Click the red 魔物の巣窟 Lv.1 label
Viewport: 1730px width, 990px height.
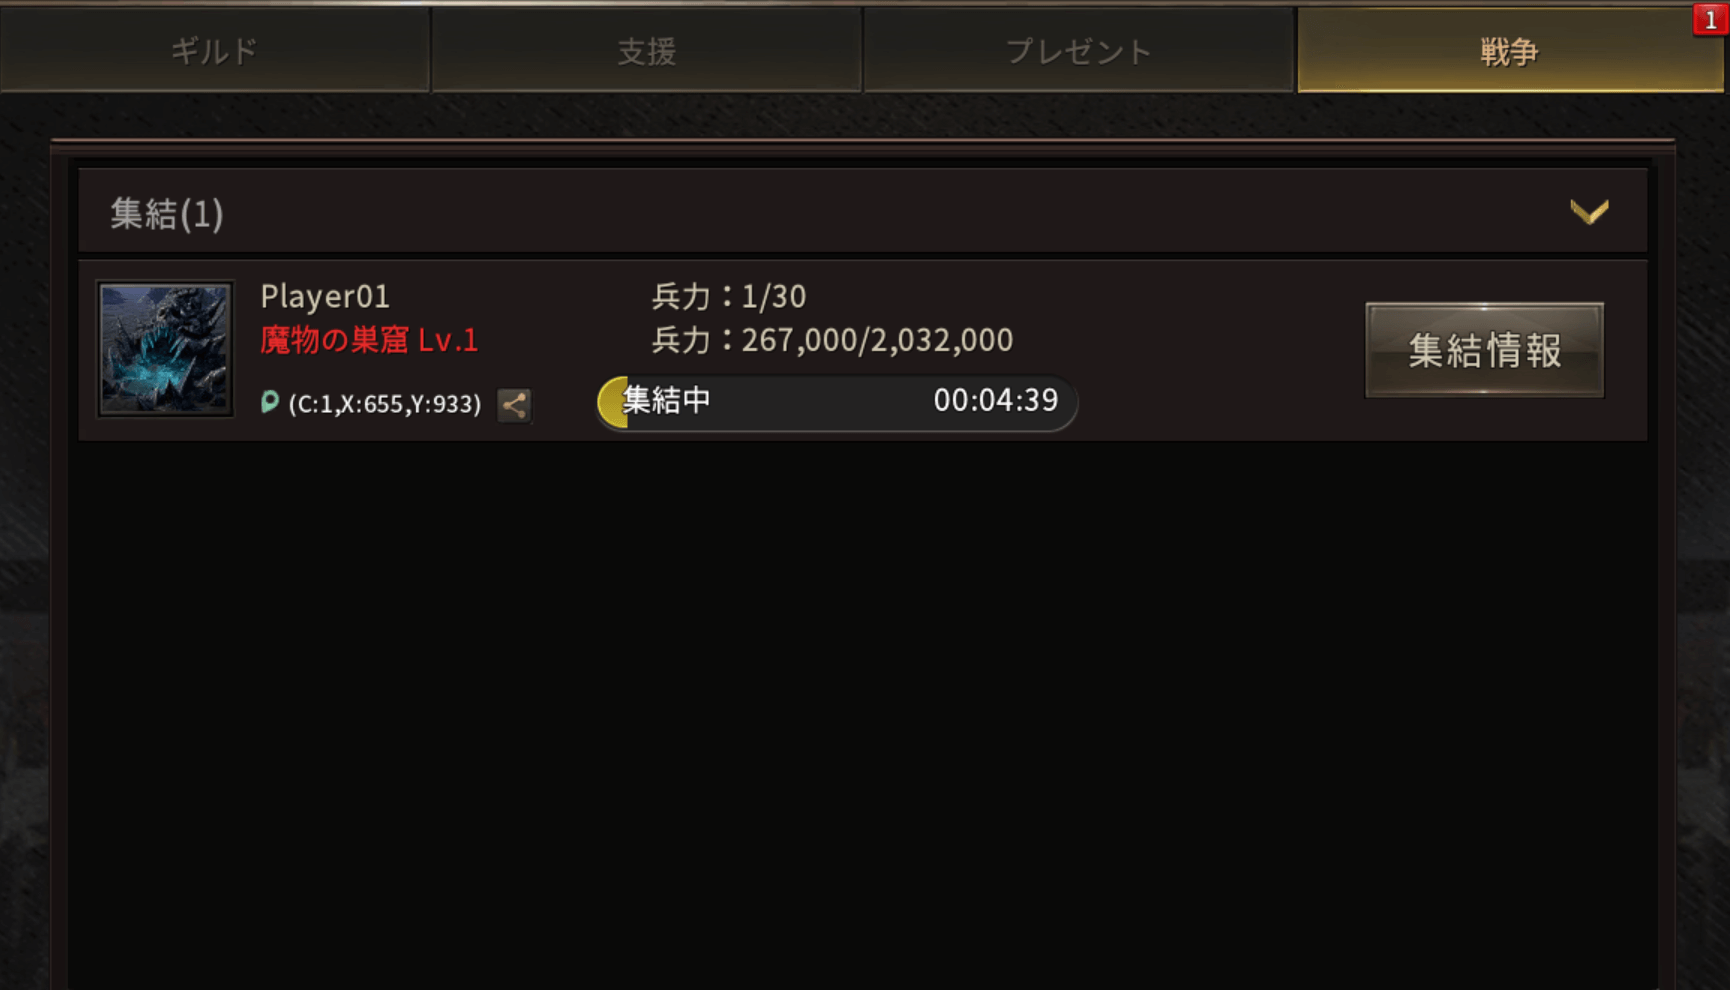(x=369, y=340)
